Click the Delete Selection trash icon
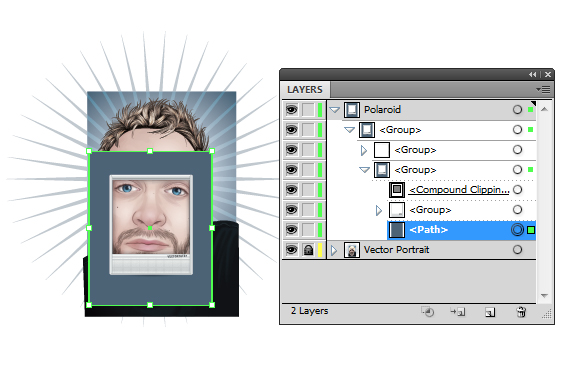Screen dimensions: 583x378 point(521,312)
